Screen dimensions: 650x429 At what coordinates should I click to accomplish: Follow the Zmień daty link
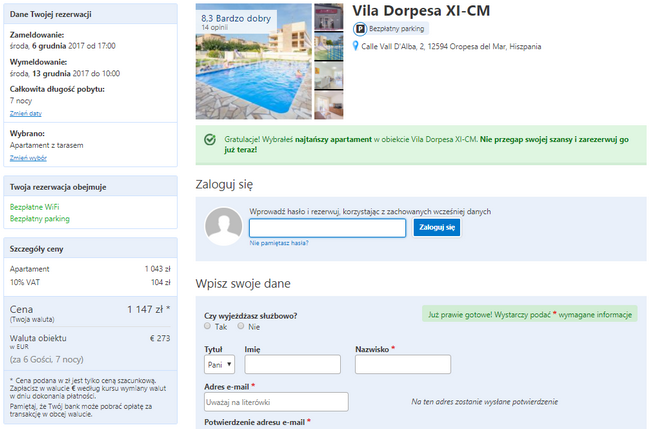[26, 113]
